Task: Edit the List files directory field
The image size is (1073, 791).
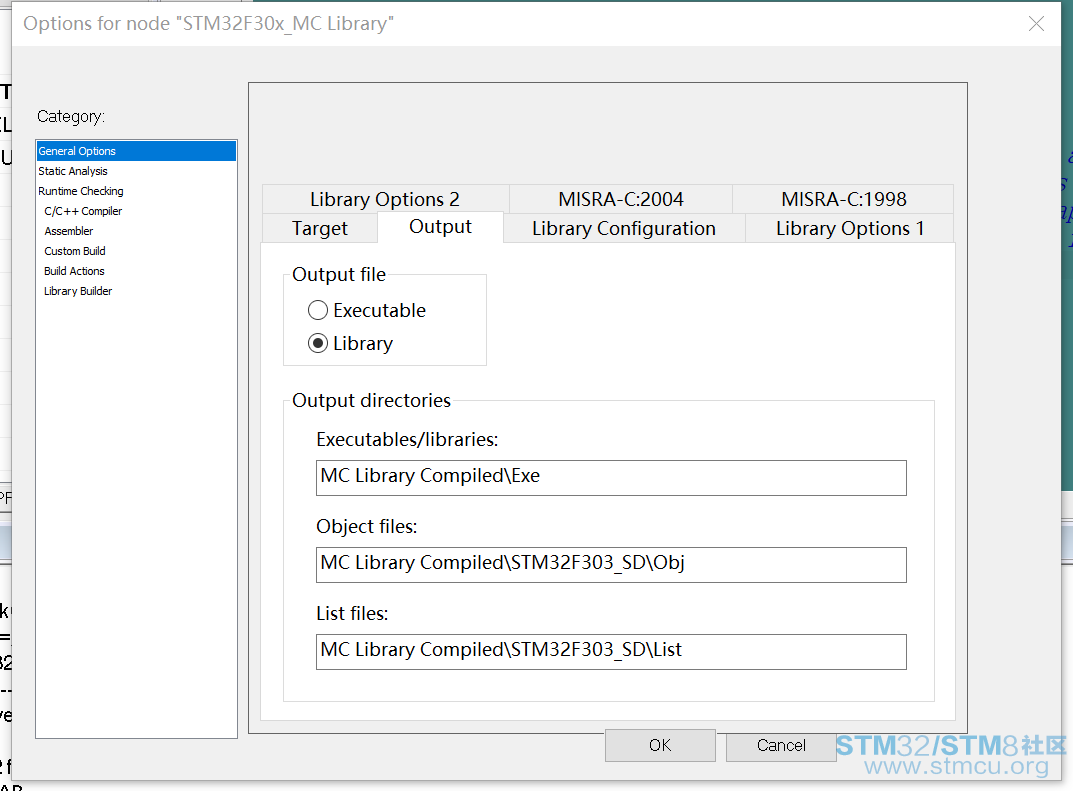Action: (611, 651)
